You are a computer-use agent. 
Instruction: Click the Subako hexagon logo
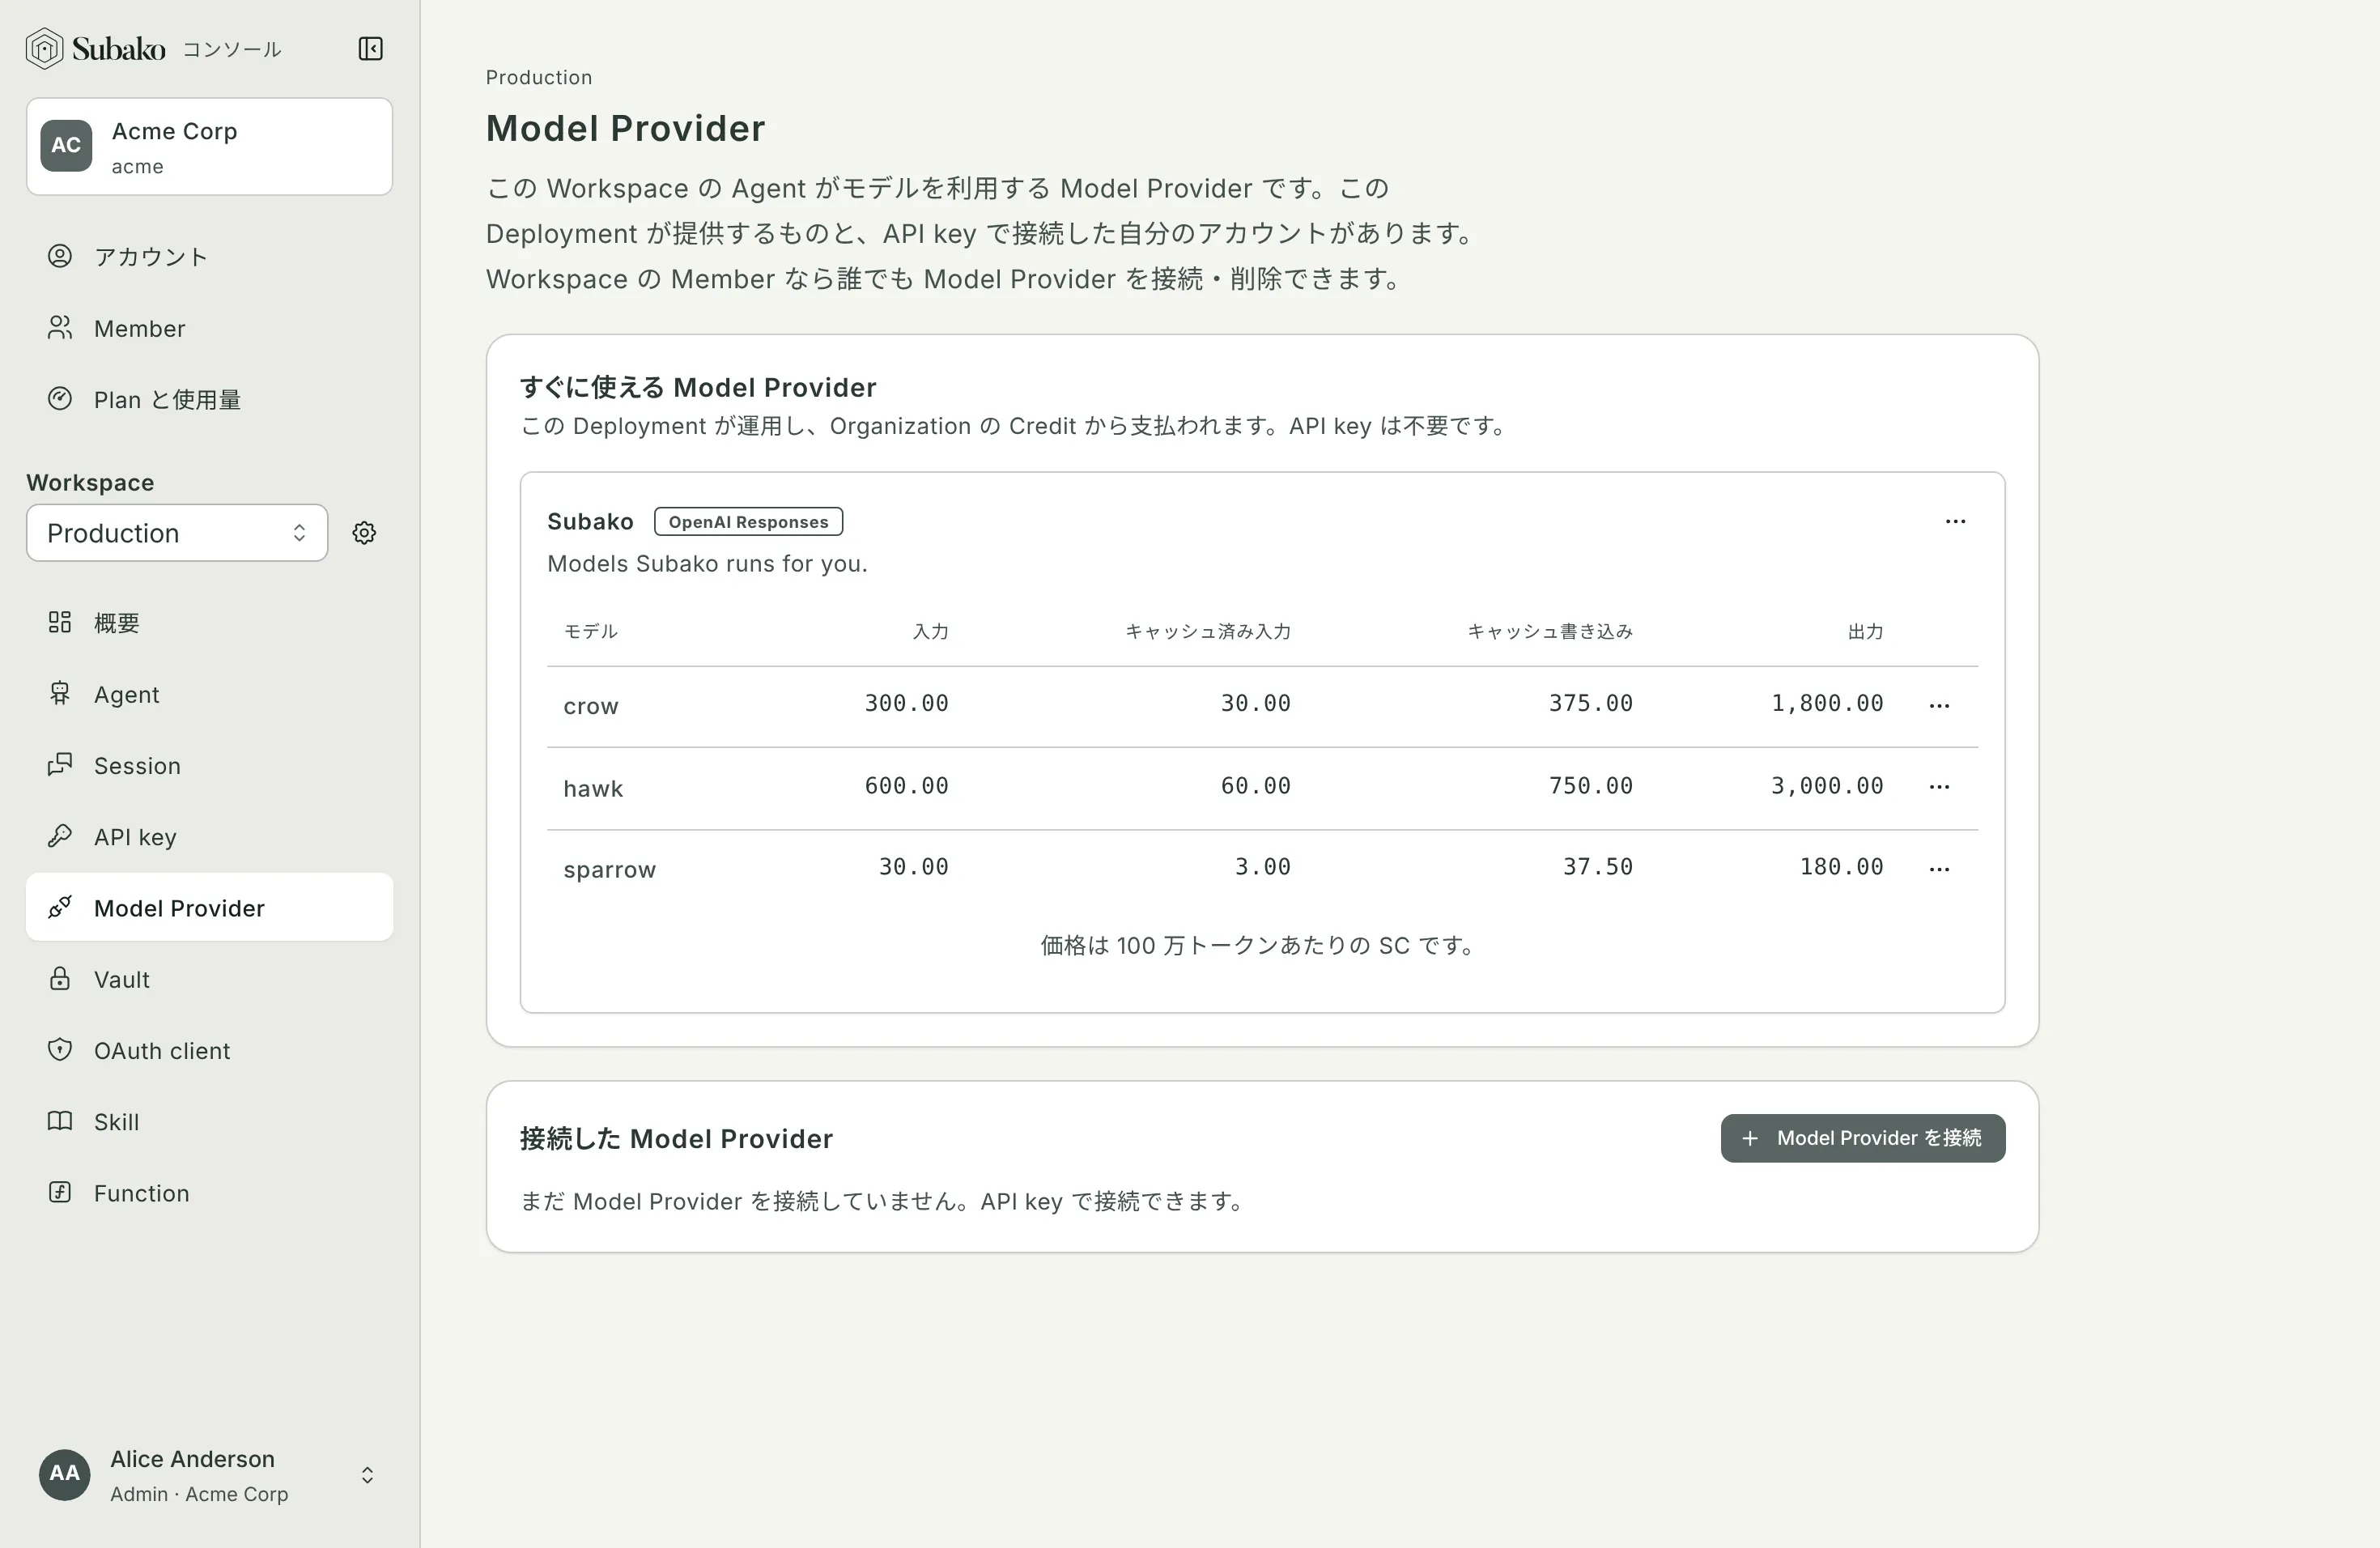tap(44, 48)
